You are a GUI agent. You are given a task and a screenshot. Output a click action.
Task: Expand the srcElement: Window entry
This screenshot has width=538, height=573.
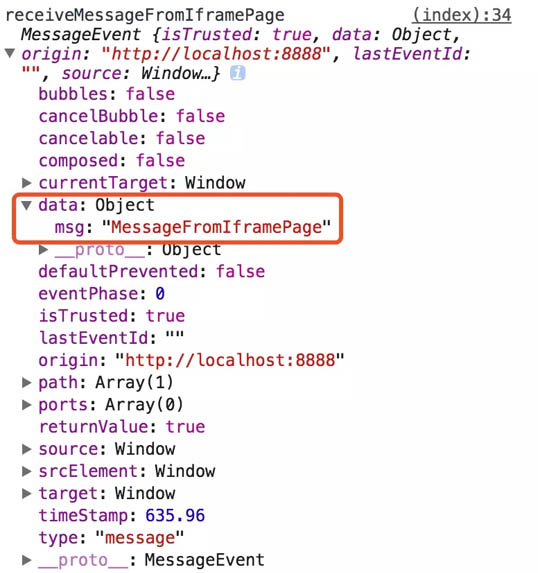26,471
